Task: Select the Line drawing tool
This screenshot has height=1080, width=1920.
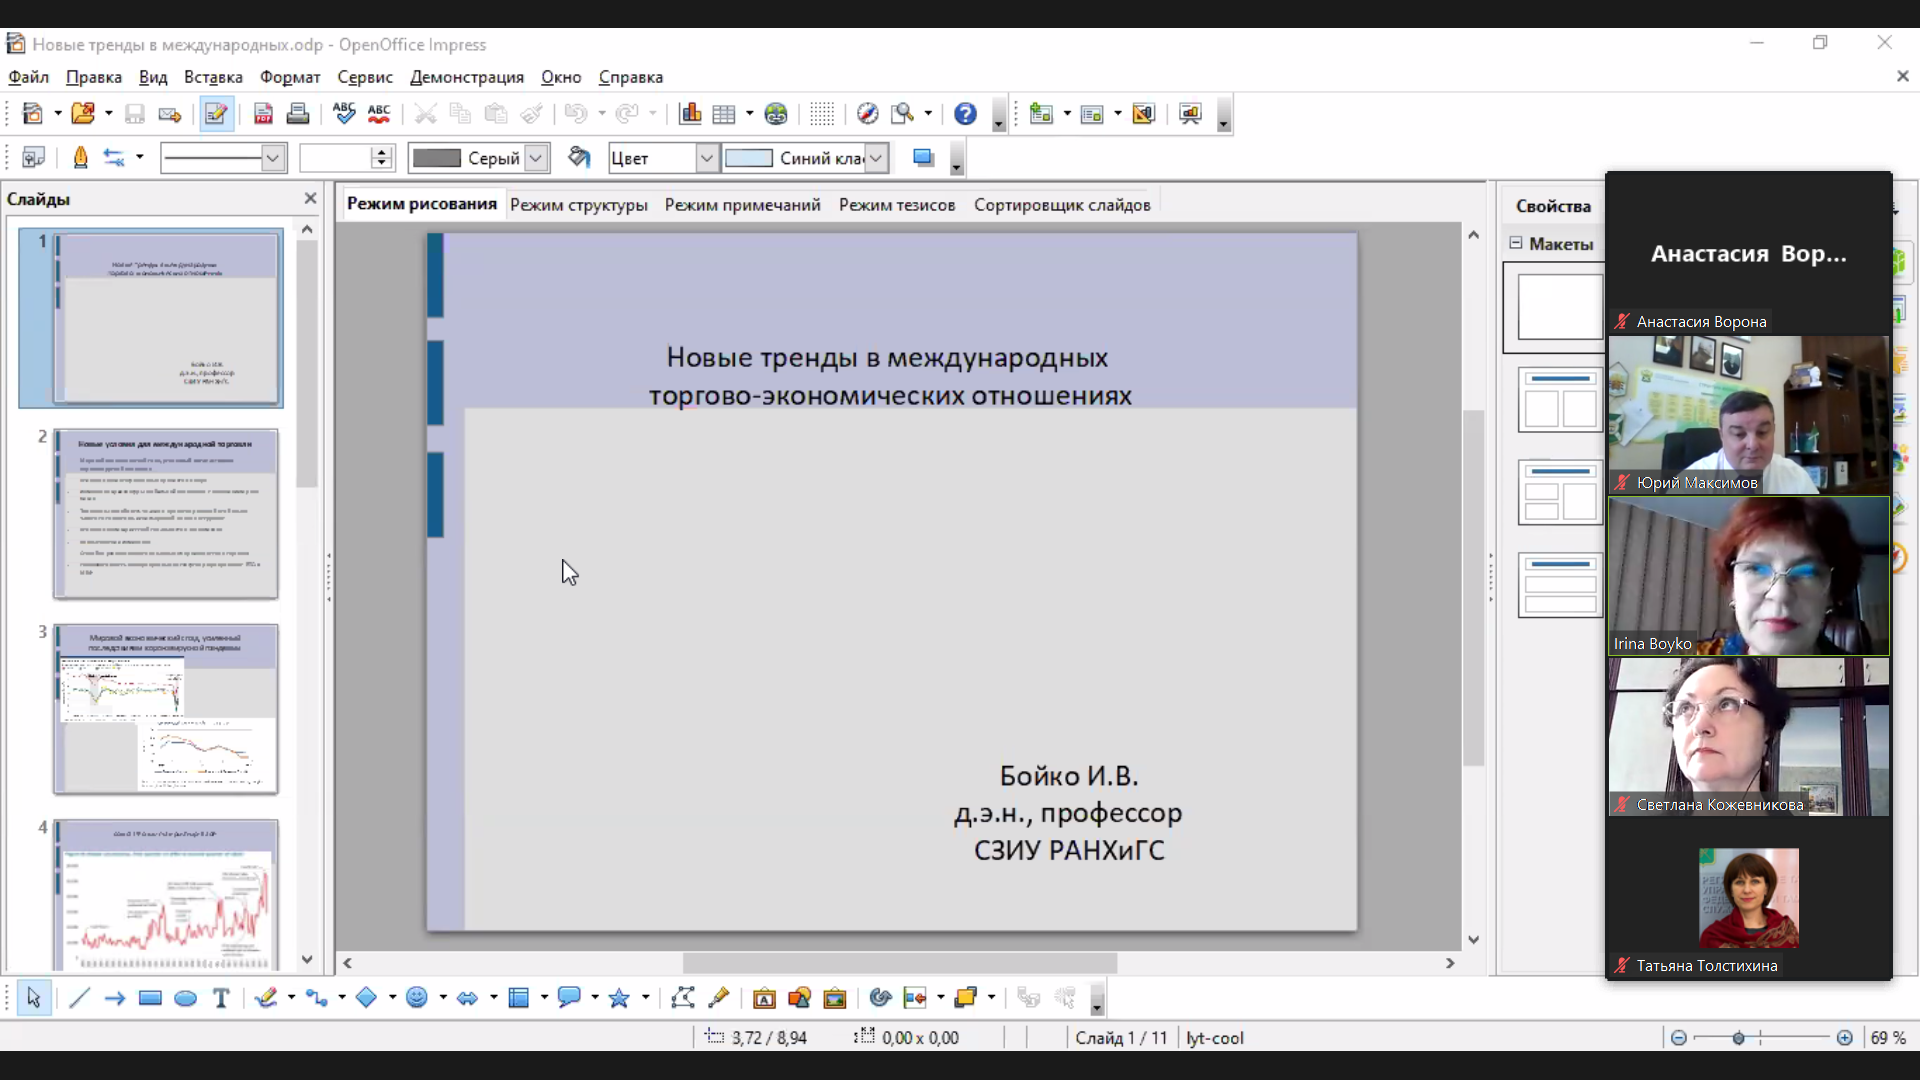Action: click(x=79, y=998)
